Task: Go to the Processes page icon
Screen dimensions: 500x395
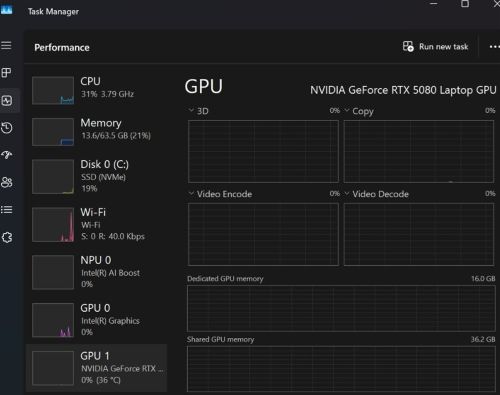Action: [x=6, y=73]
